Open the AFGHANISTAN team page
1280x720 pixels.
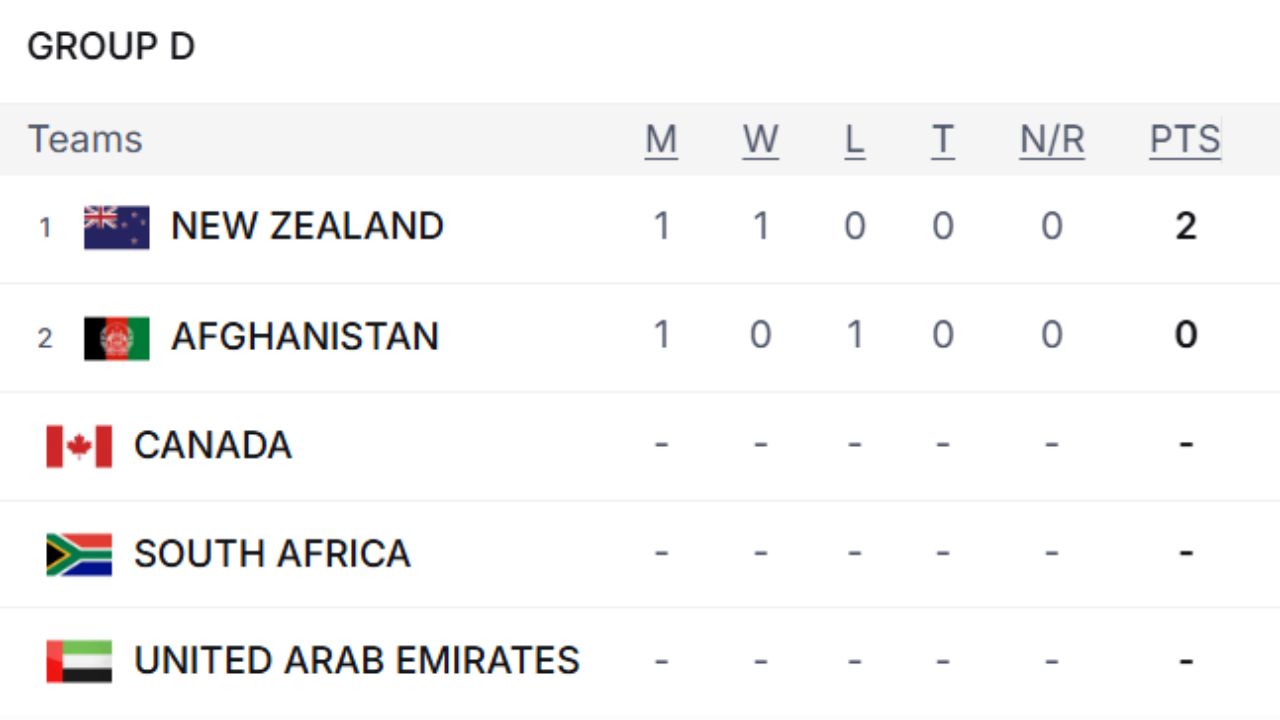coord(303,336)
